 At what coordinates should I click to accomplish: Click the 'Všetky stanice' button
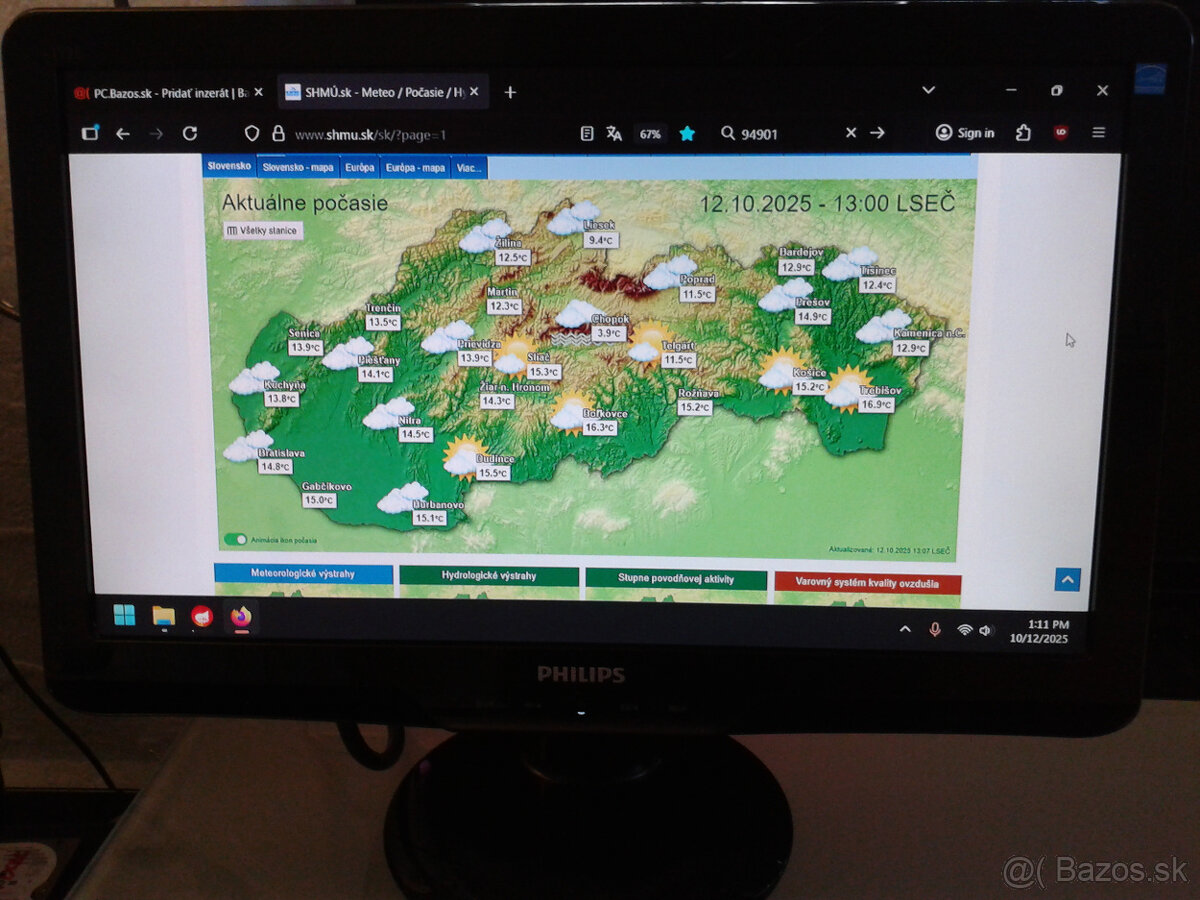click(x=261, y=230)
